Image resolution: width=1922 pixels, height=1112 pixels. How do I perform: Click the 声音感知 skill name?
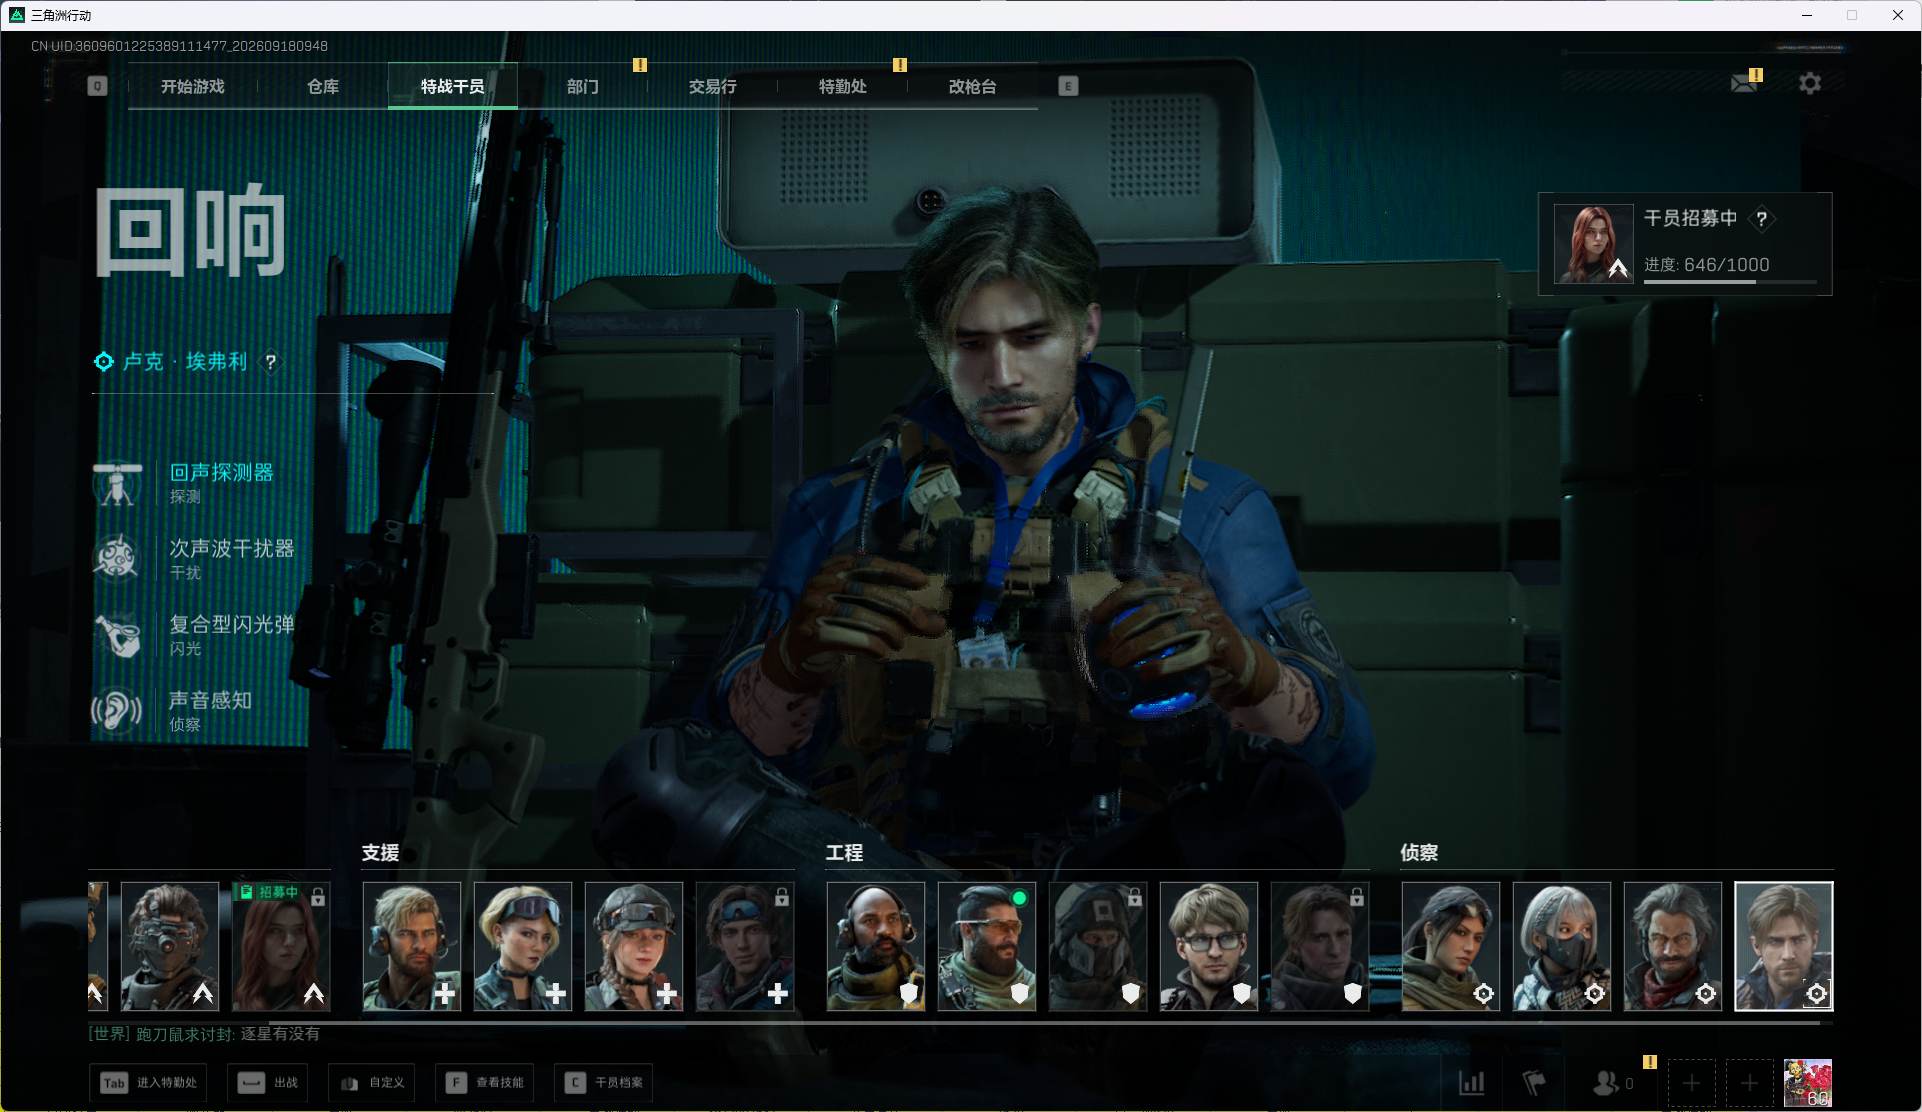point(211,701)
